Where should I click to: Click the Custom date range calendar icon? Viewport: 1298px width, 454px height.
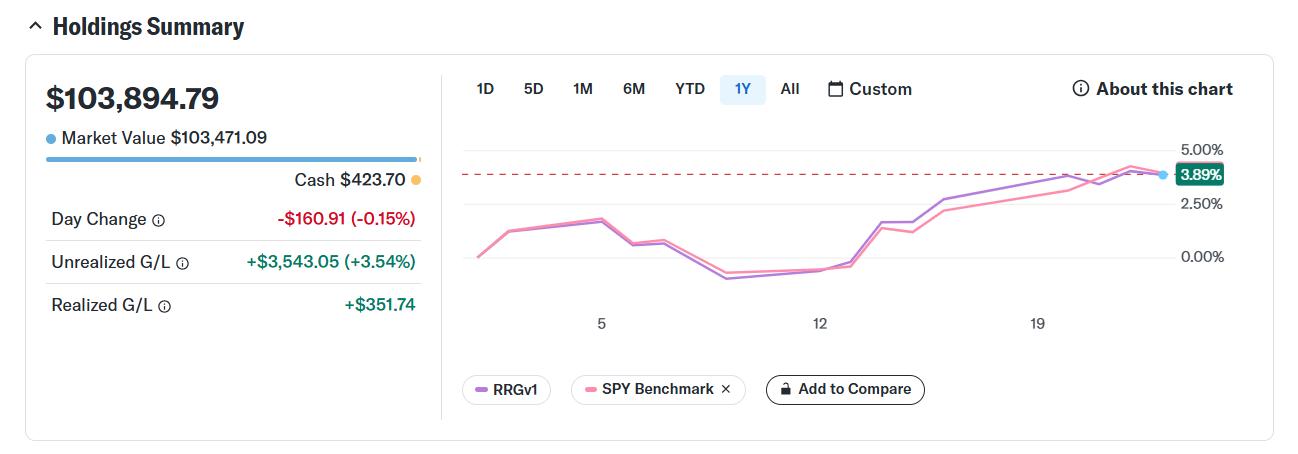[x=836, y=89]
